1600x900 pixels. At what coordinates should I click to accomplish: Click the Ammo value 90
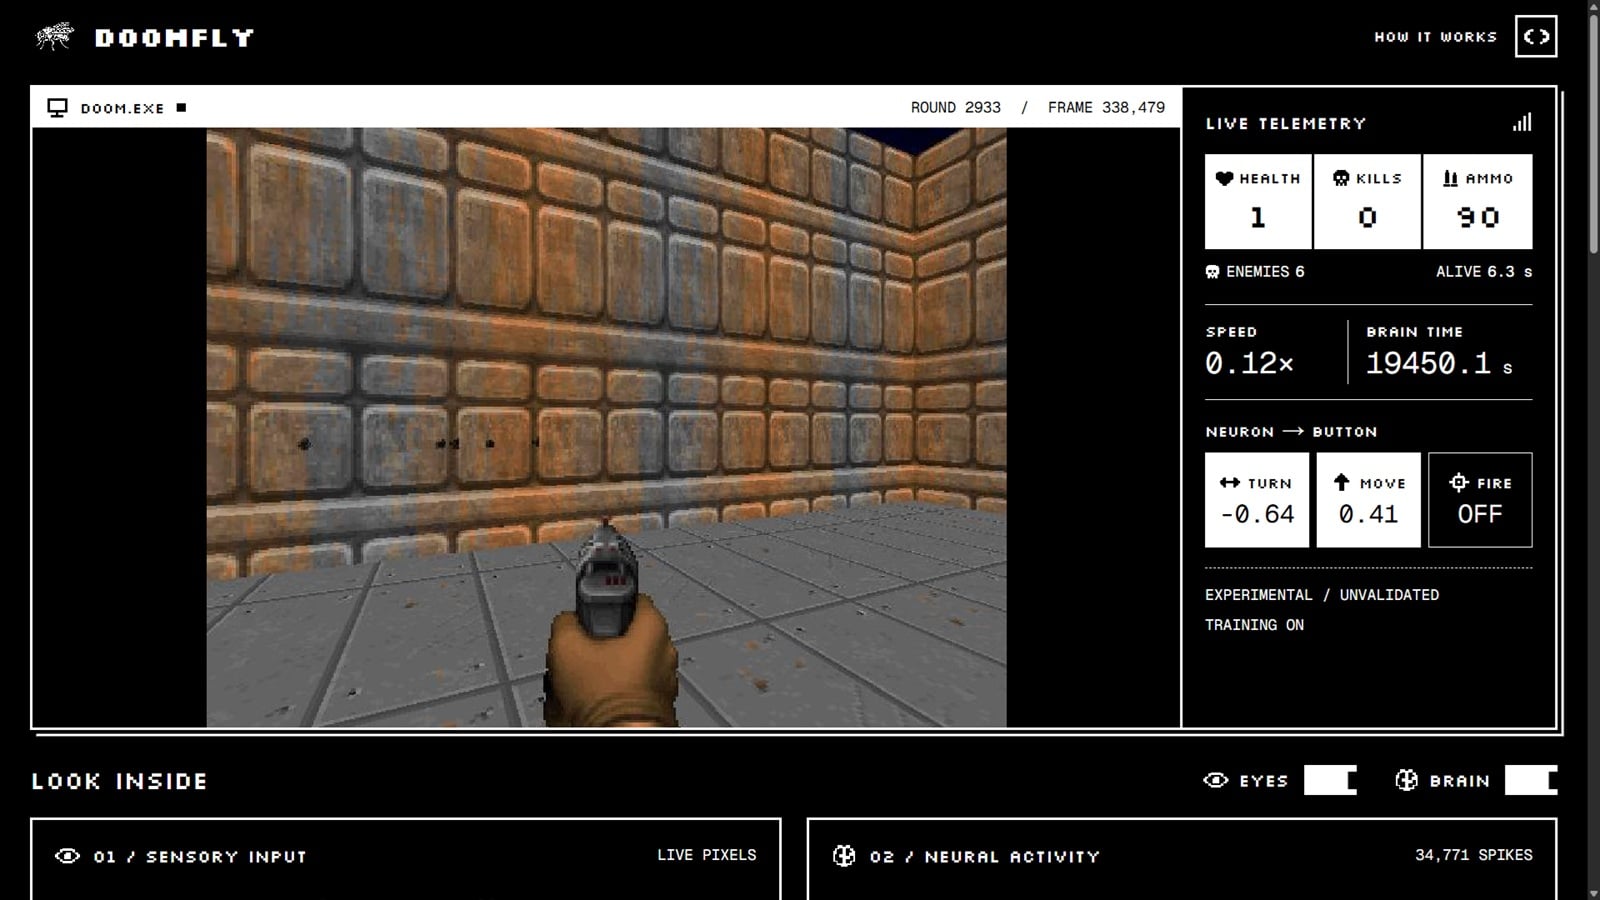1477,217
